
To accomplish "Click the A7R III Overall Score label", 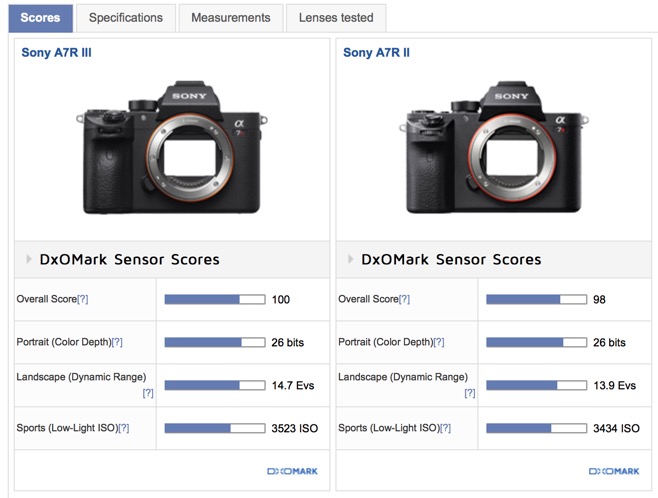I will click(x=47, y=299).
